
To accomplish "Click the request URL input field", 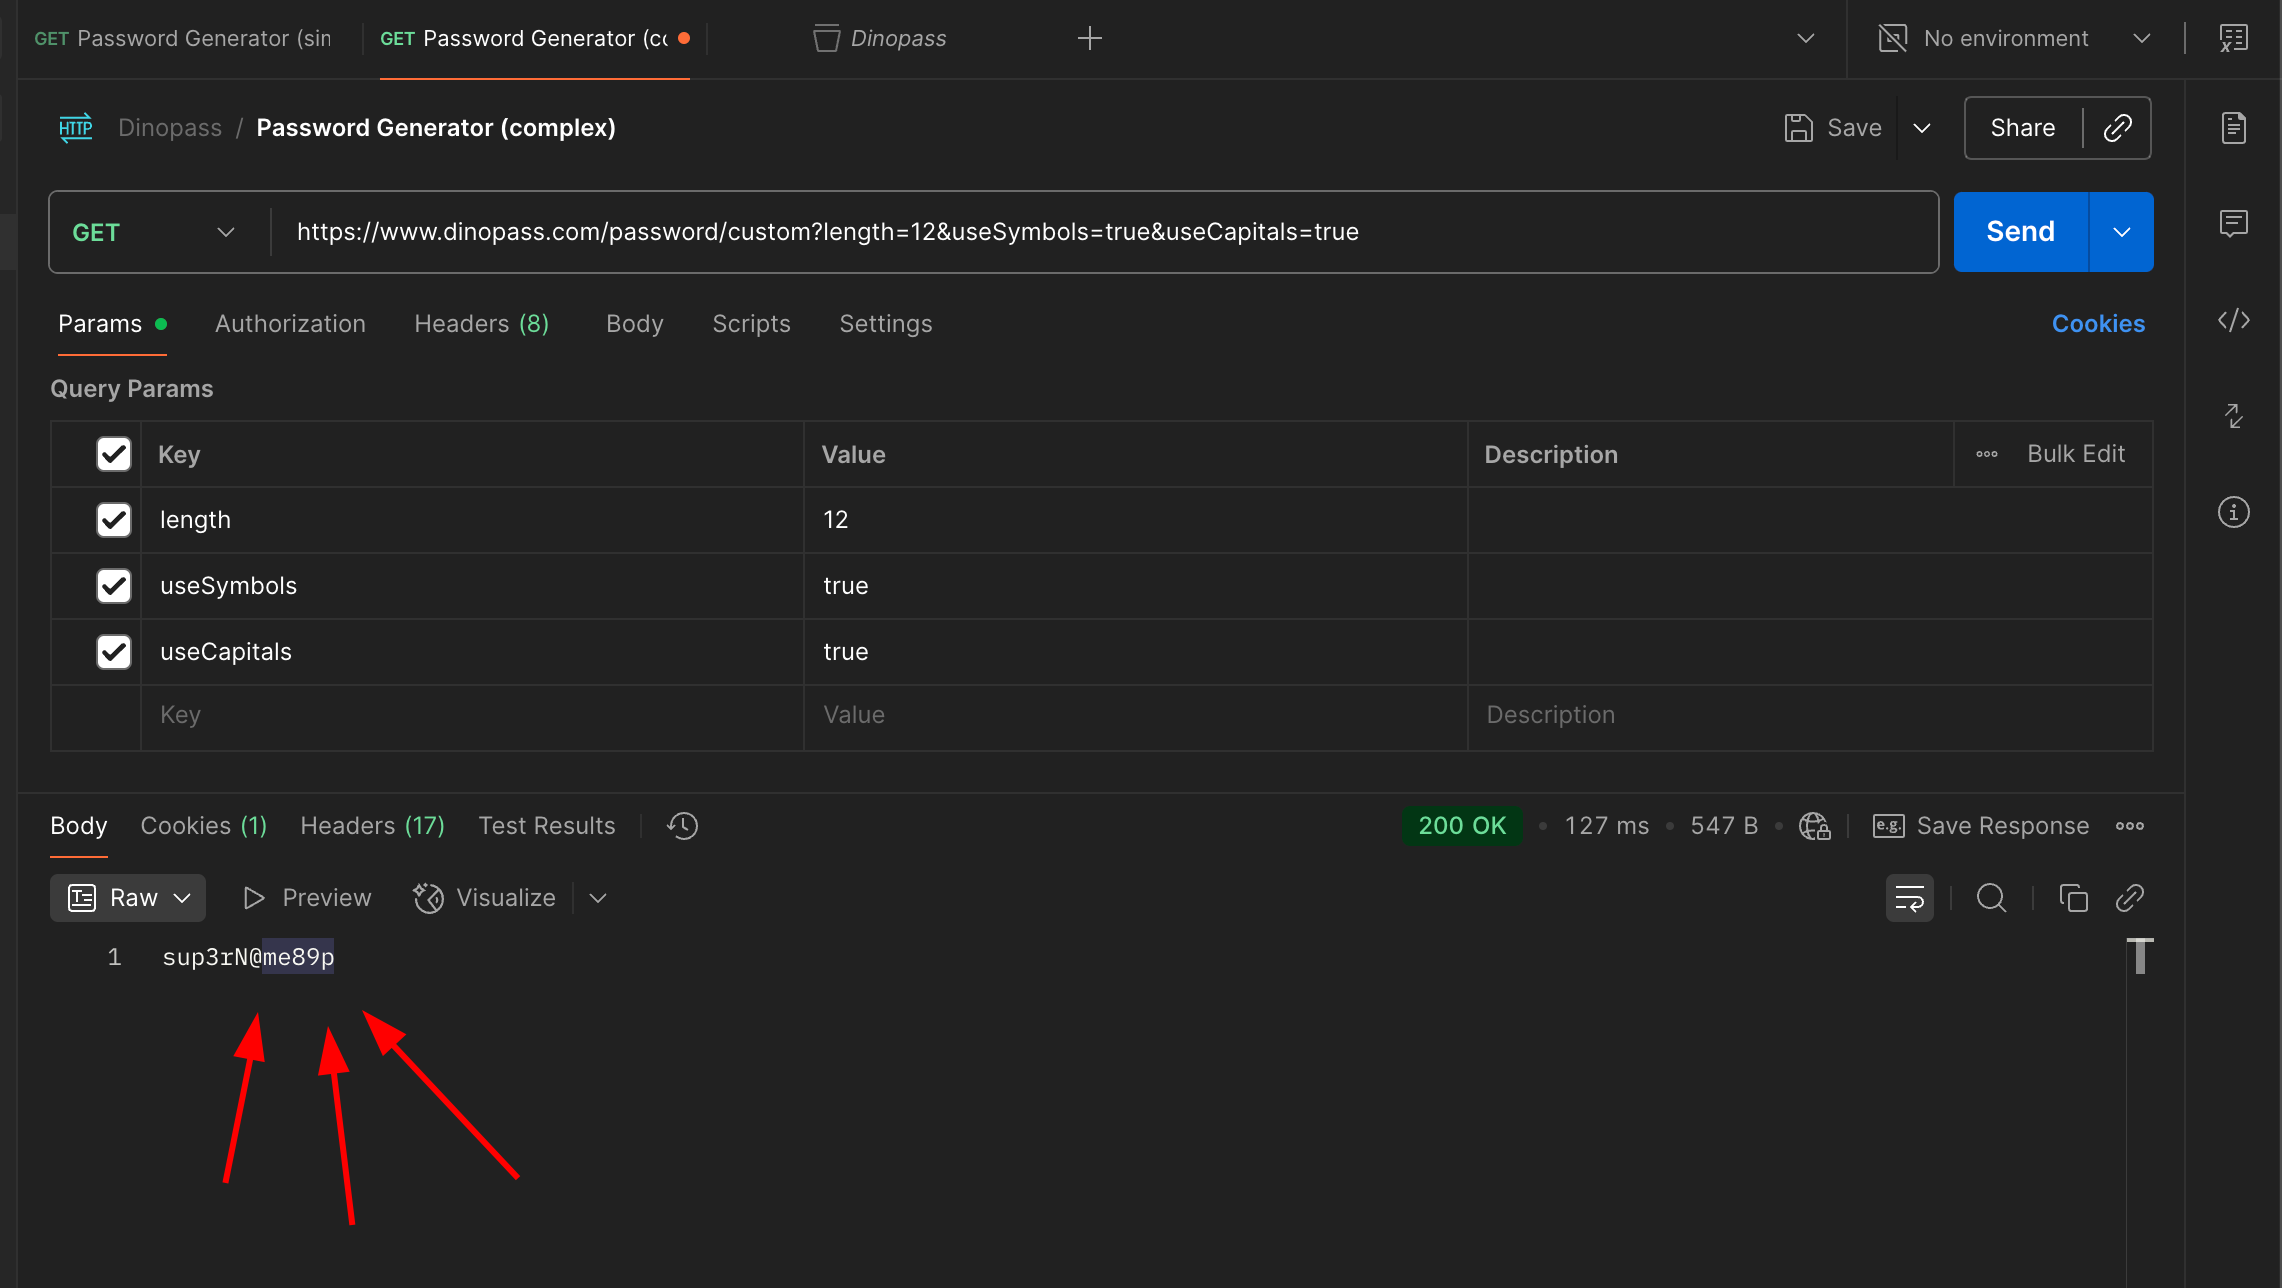I will [x=1100, y=232].
